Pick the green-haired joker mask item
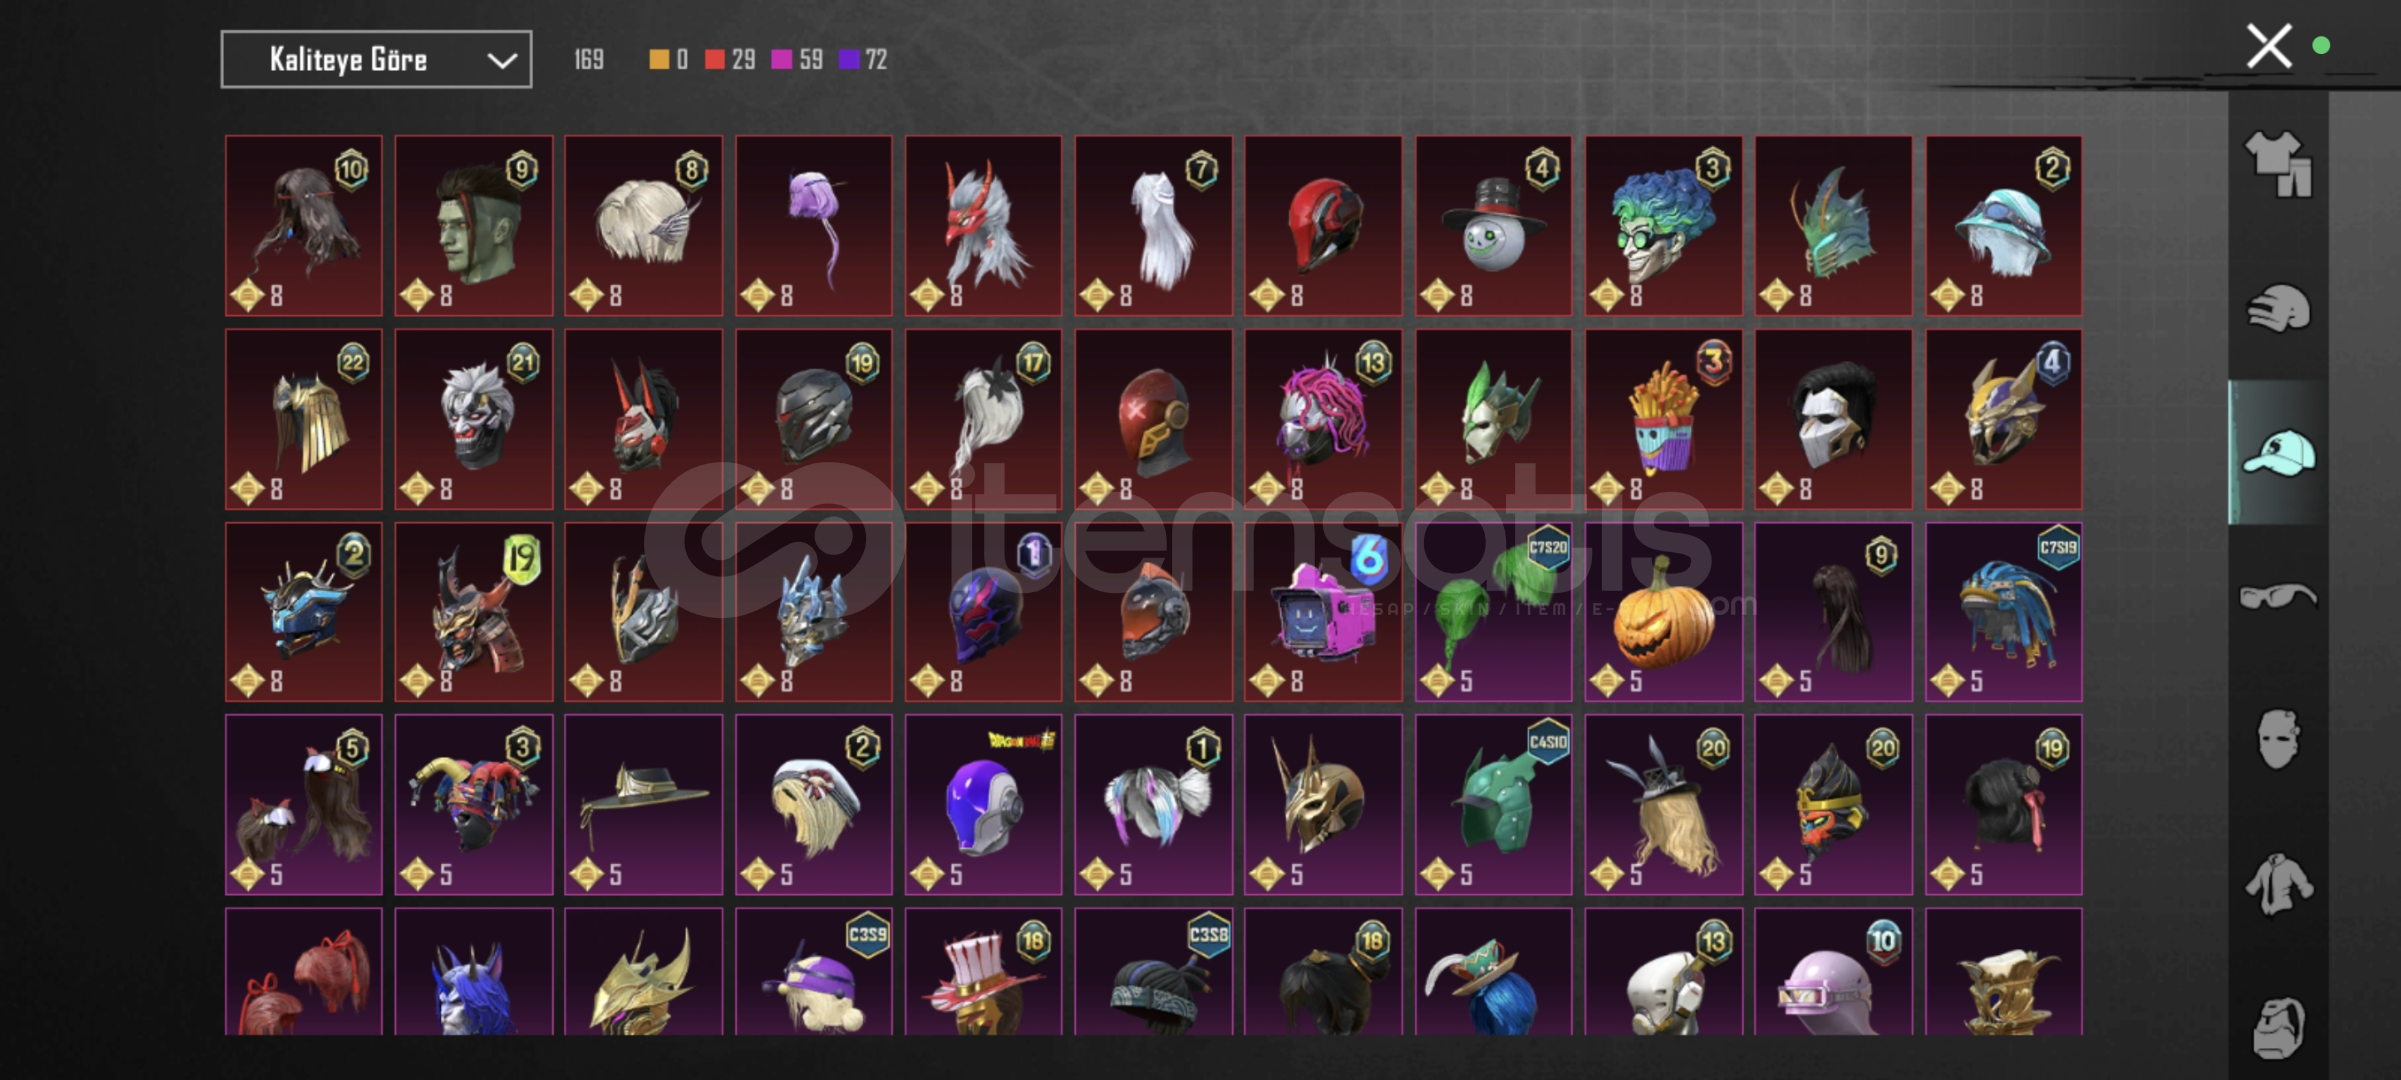 click(1663, 226)
